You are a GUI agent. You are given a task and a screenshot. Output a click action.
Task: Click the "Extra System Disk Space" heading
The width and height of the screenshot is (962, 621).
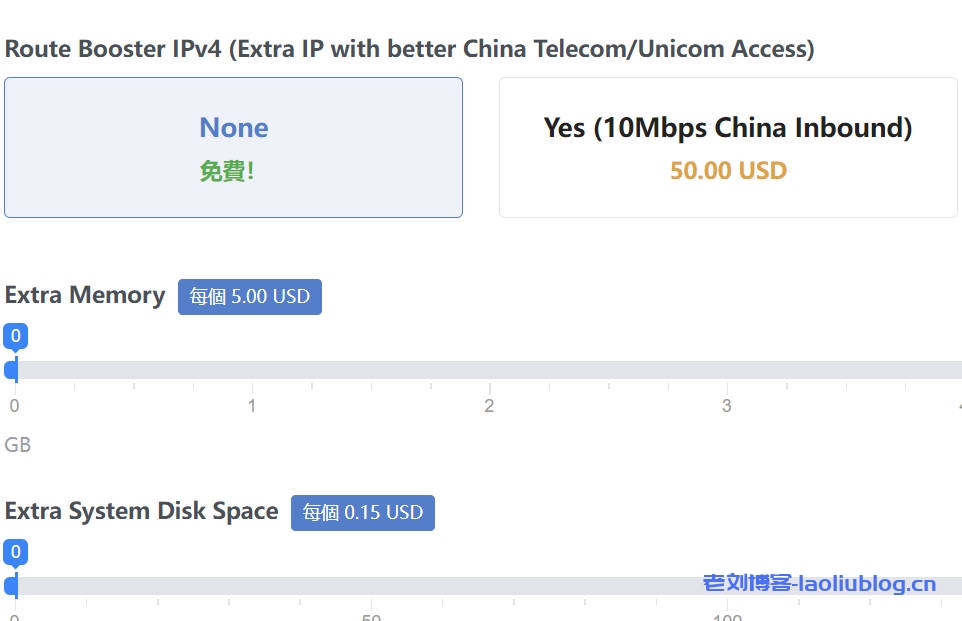pos(141,511)
